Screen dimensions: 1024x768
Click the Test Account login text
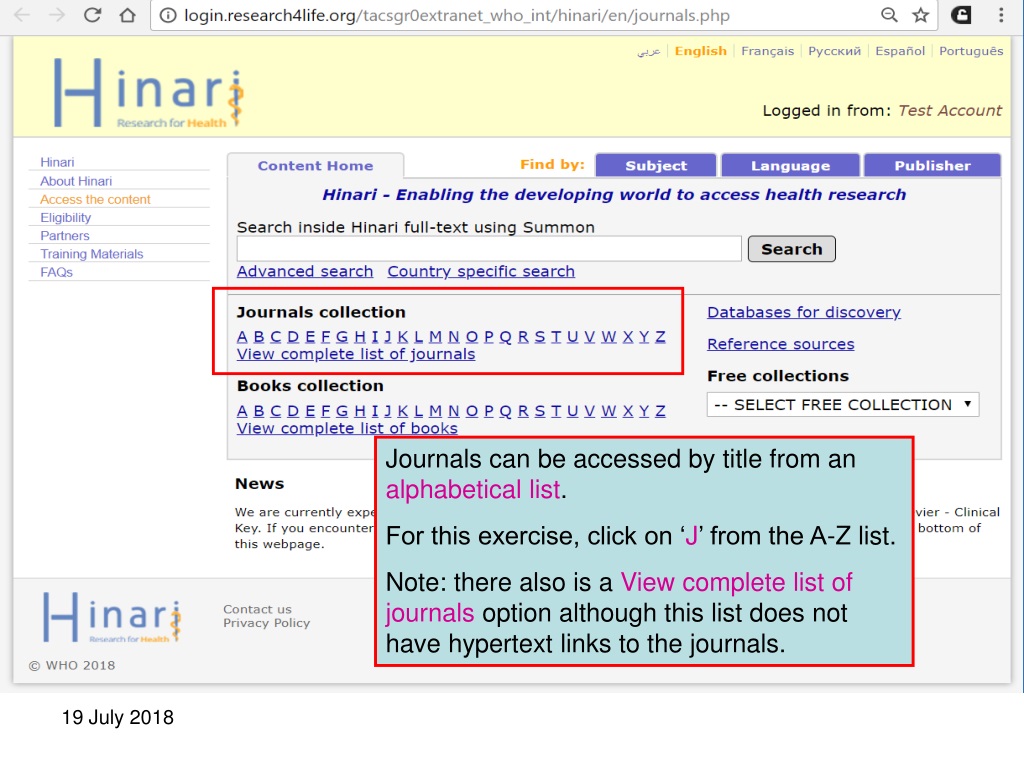(950, 110)
